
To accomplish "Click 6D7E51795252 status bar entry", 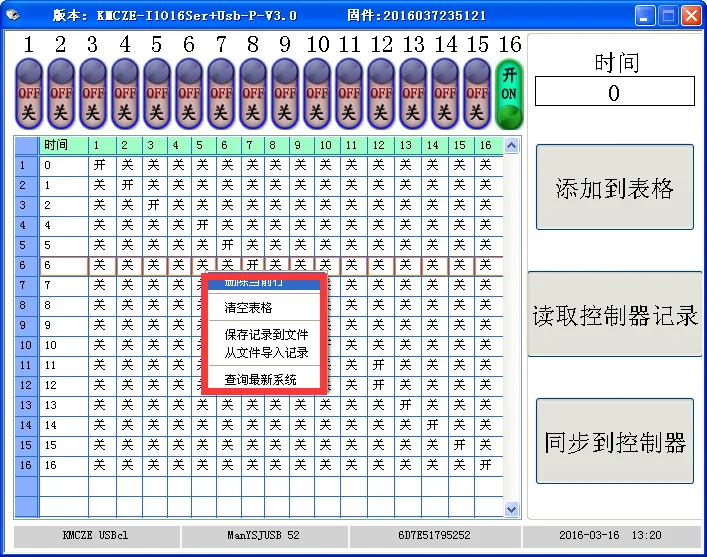I will [434, 536].
